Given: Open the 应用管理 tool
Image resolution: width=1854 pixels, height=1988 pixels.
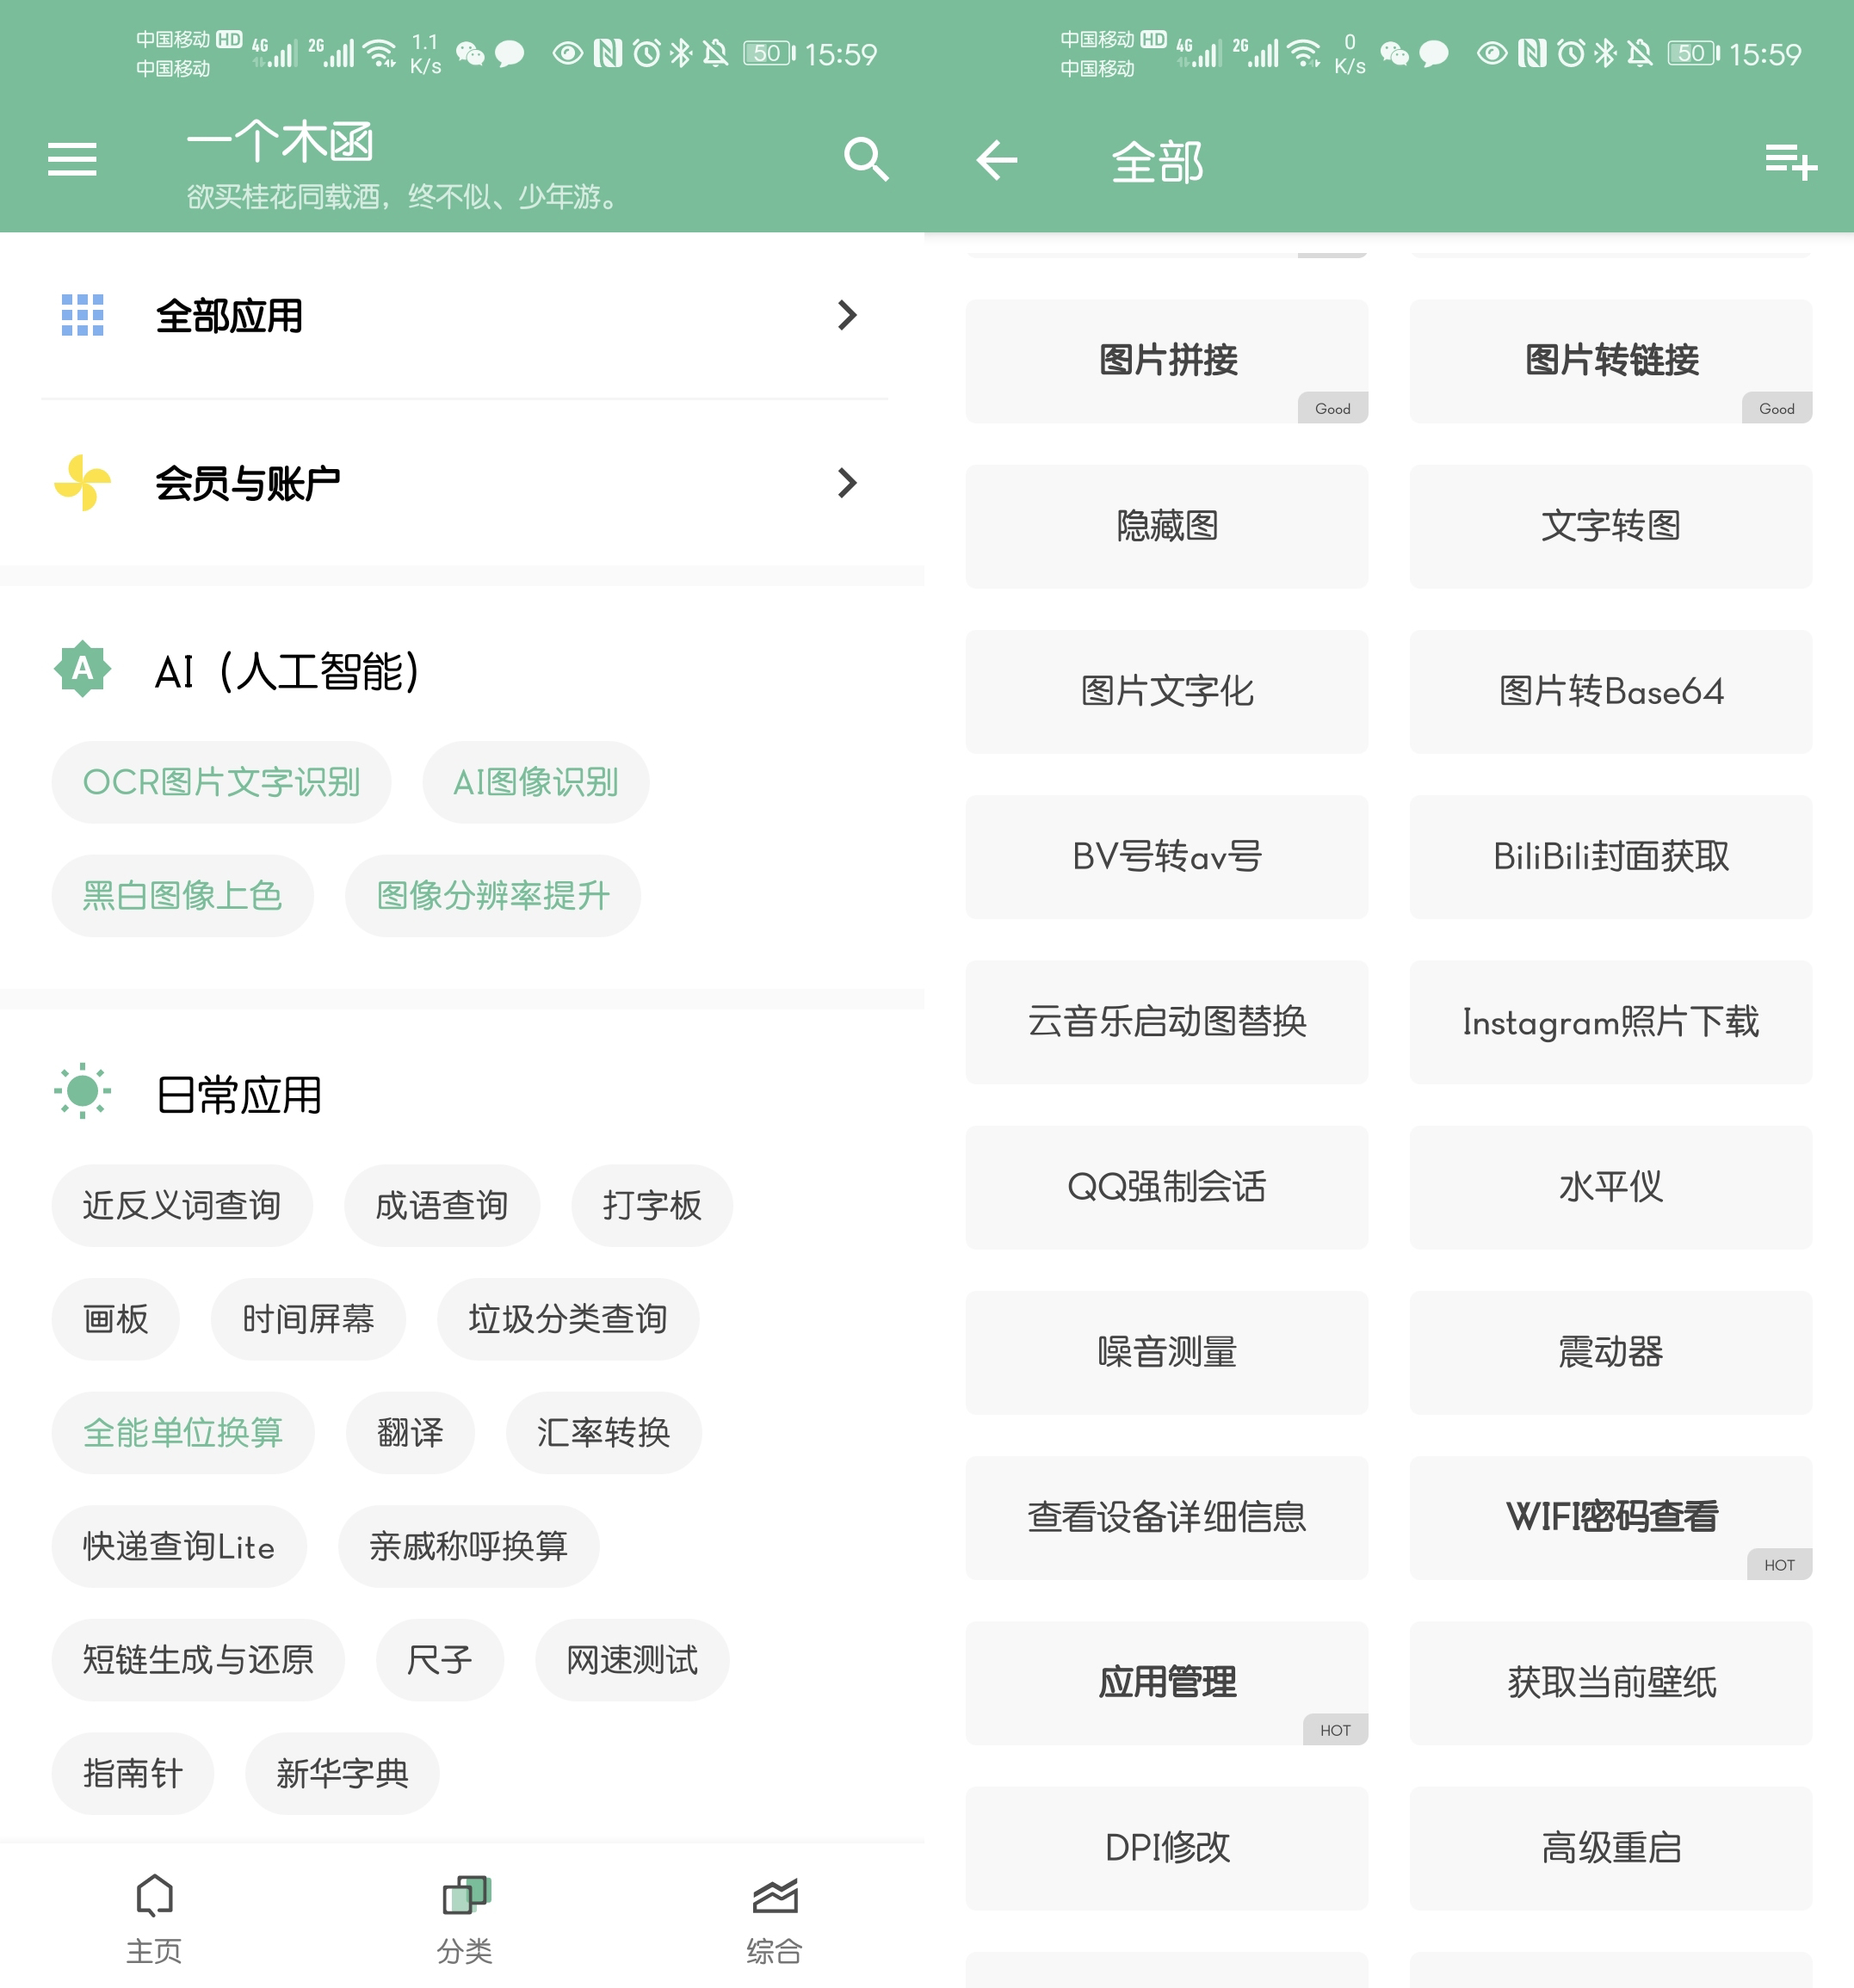Looking at the screenshot, I should pos(1166,1683).
